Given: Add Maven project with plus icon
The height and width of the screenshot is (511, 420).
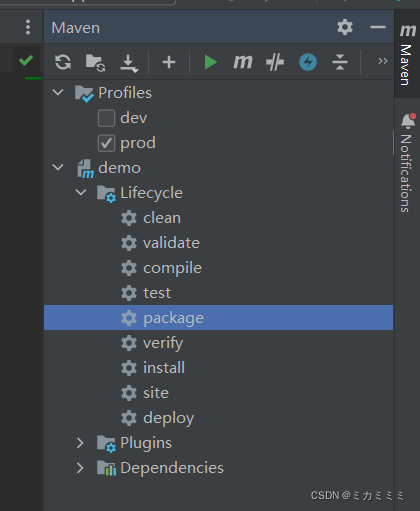Looking at the screenshot, I should [169, 62].
